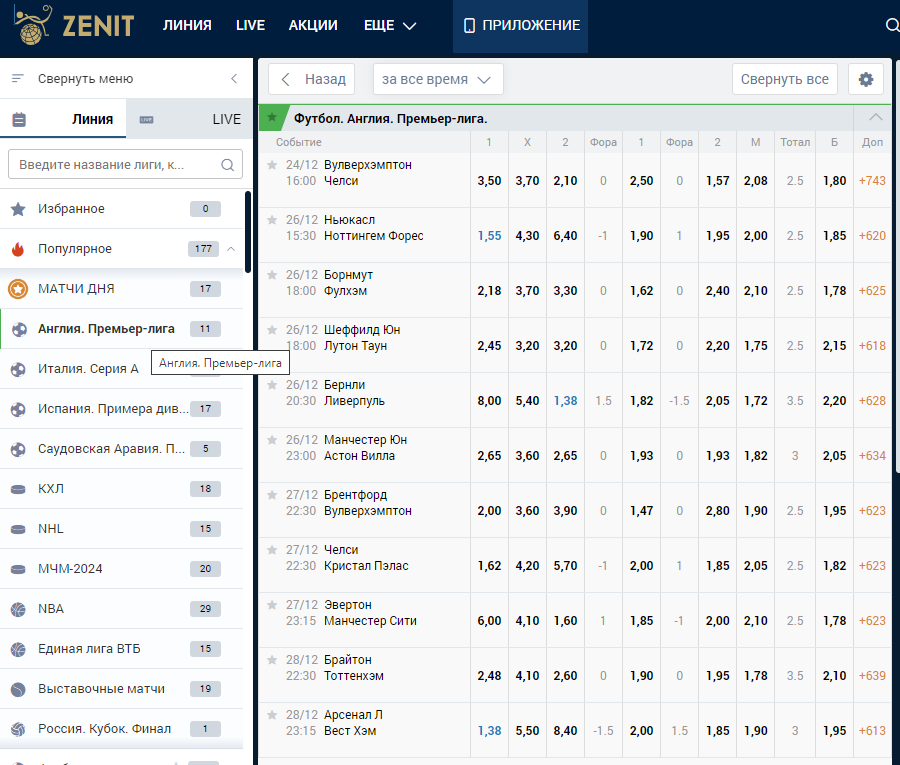Favorite the Челси – Кристал Пэлас star
Screen dimensions: 900x765
(x=272, y=550)
